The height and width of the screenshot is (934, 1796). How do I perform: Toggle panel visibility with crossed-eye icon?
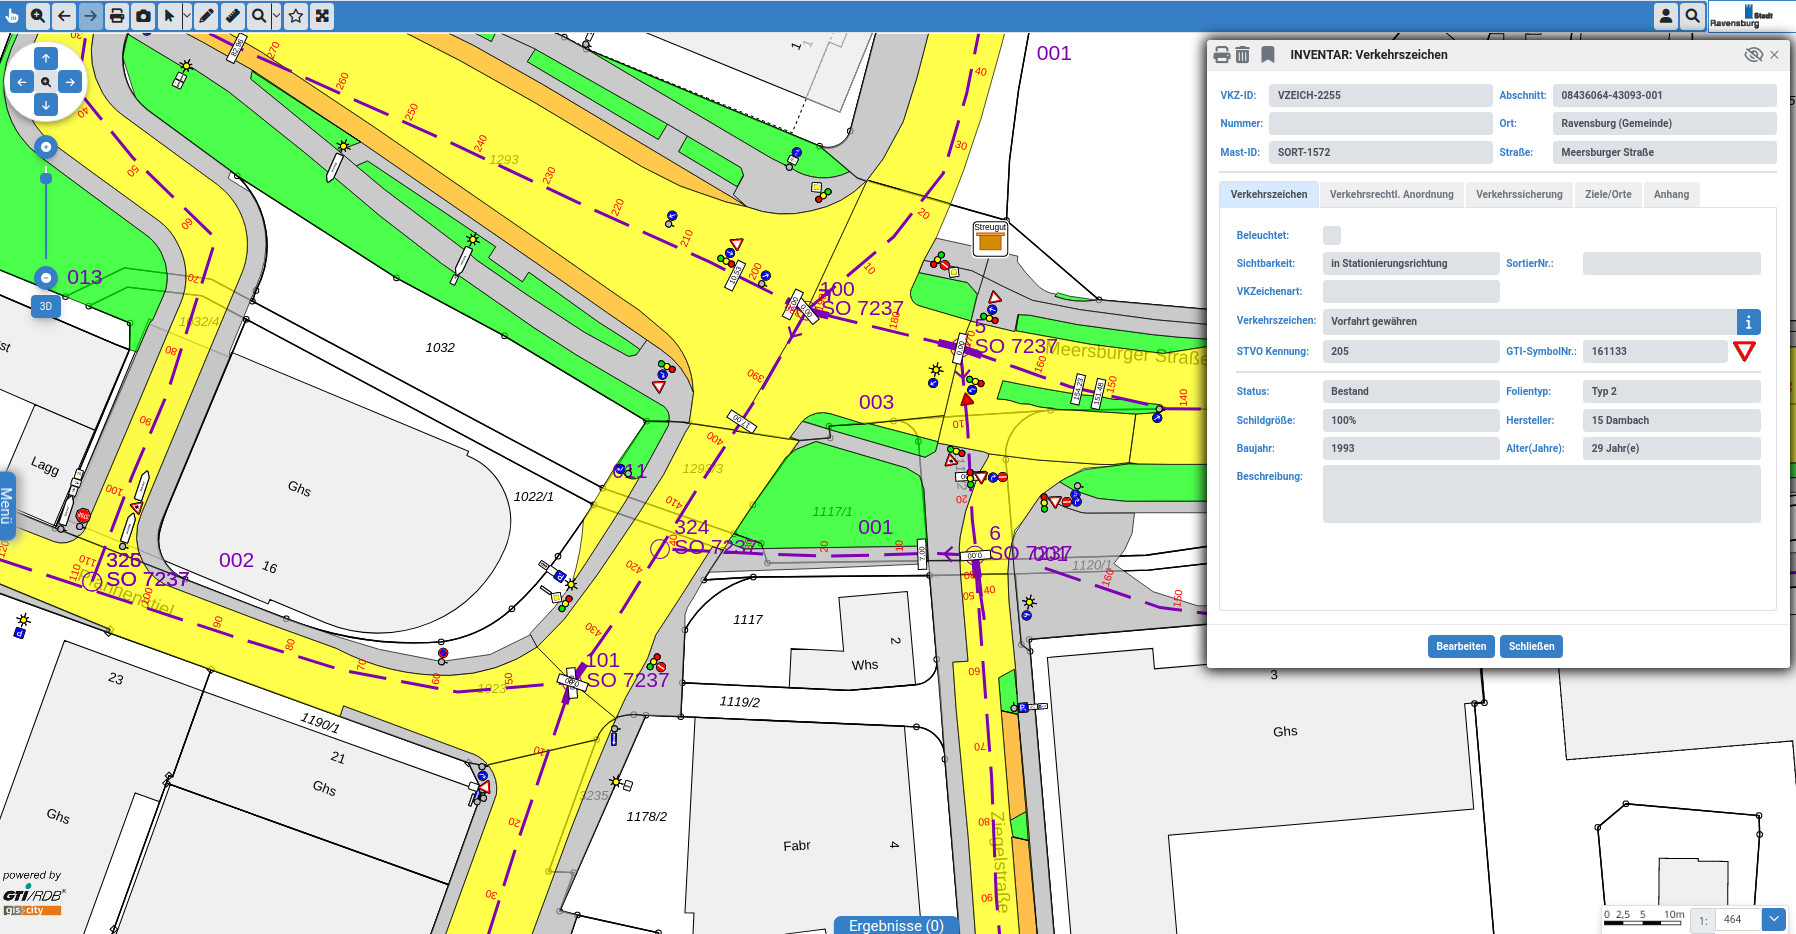(1753, 55)
